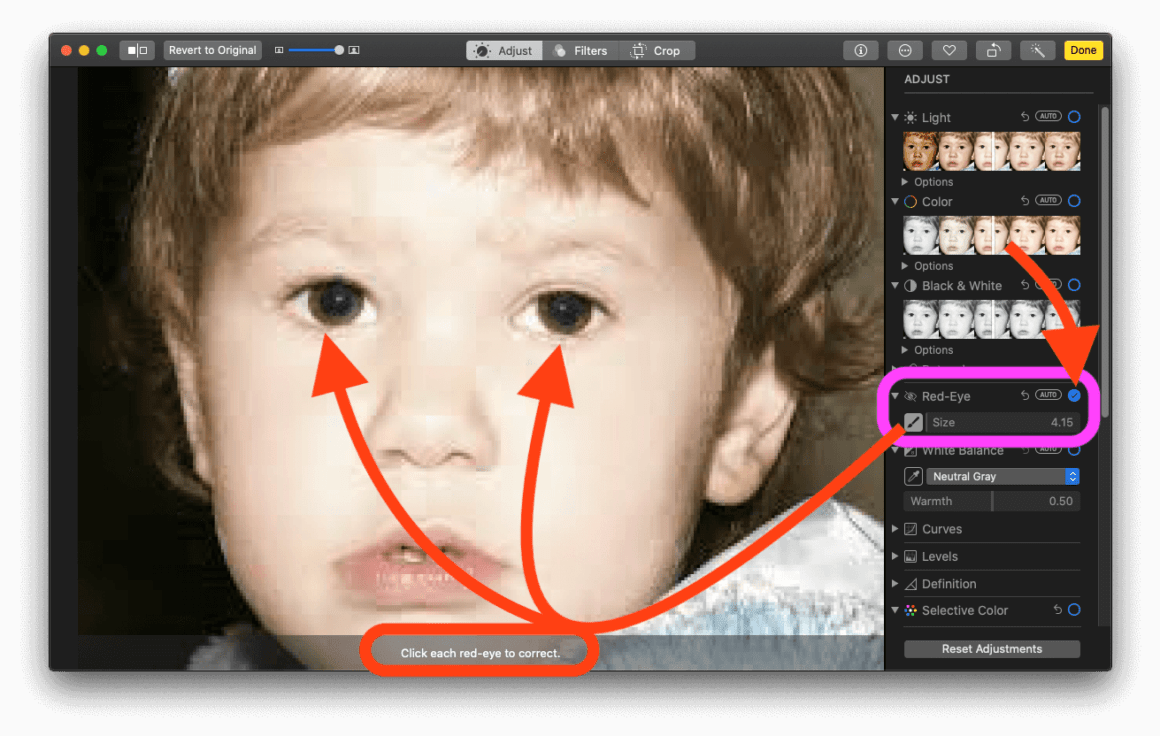This screenshot has width=1160, height=736.
Task: Switch to the Crop tab
Action: pos(657,50)
